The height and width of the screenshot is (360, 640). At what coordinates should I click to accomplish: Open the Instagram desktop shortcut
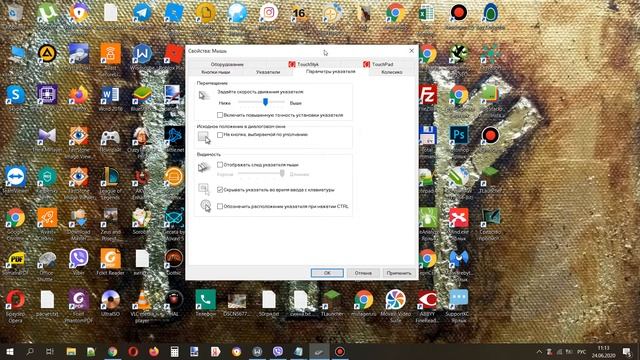click(269, 13)
